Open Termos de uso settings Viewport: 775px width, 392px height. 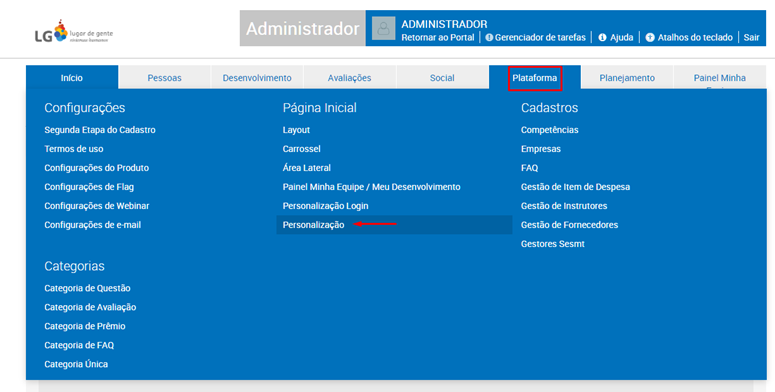74,149
